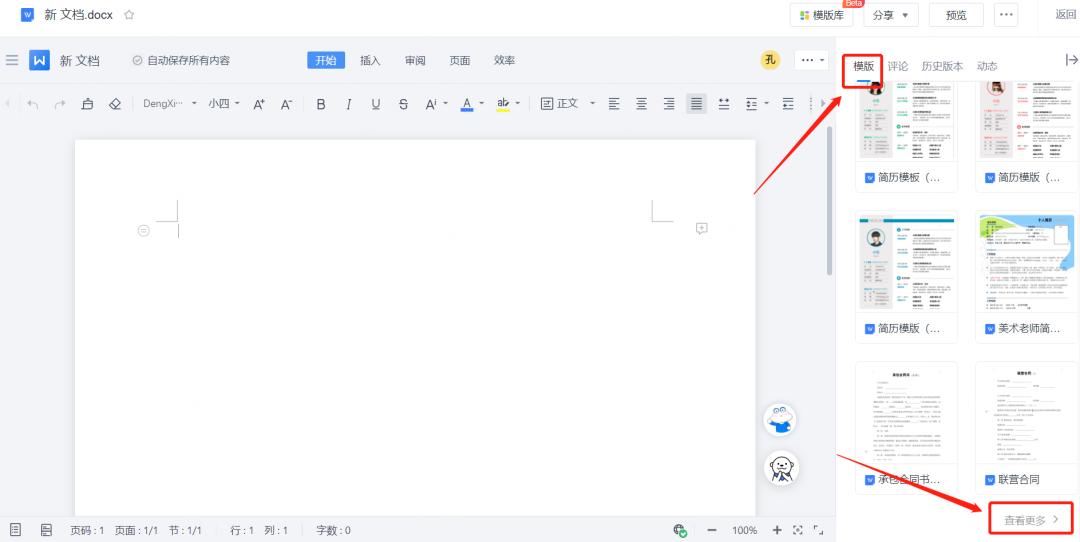
Task: Switch to the 评论 panel tab
Action: (x=897, y=66)
